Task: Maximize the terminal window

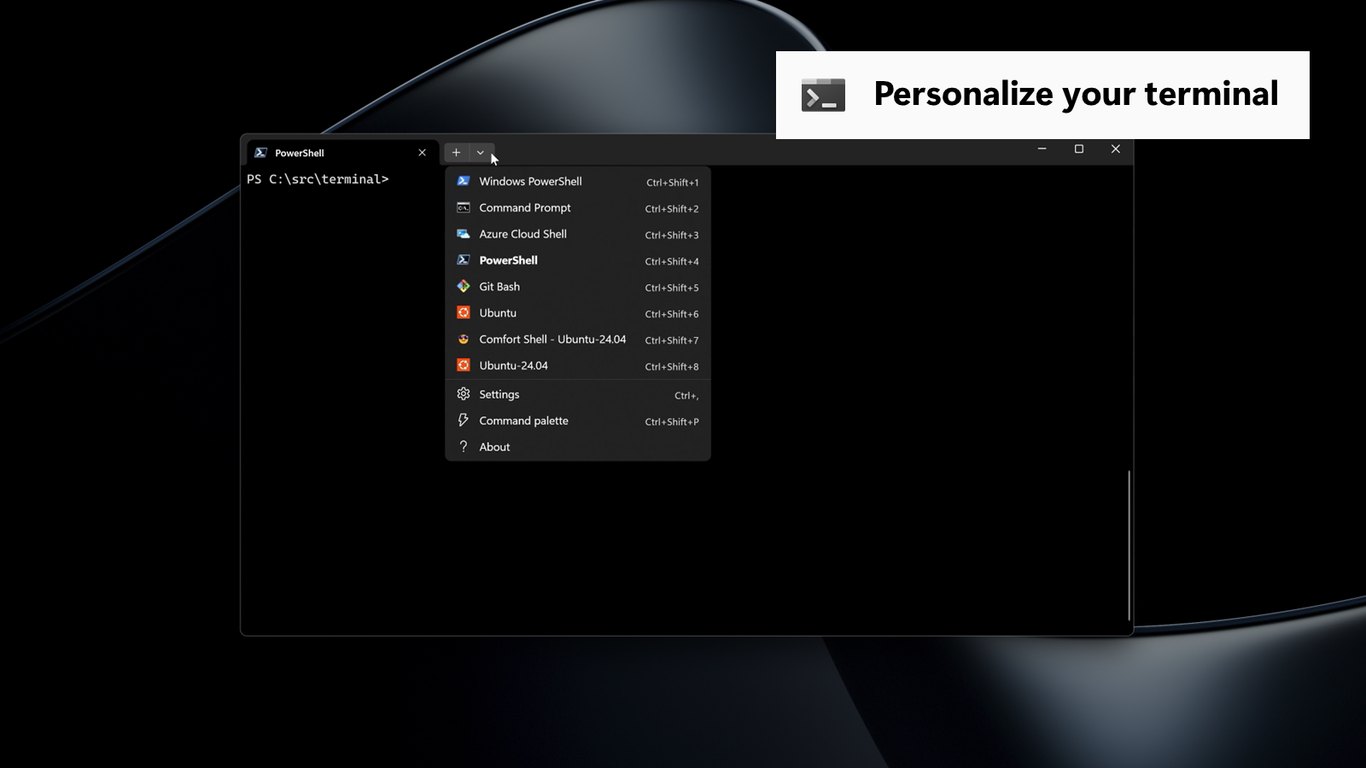Action: click(1079, 149)
